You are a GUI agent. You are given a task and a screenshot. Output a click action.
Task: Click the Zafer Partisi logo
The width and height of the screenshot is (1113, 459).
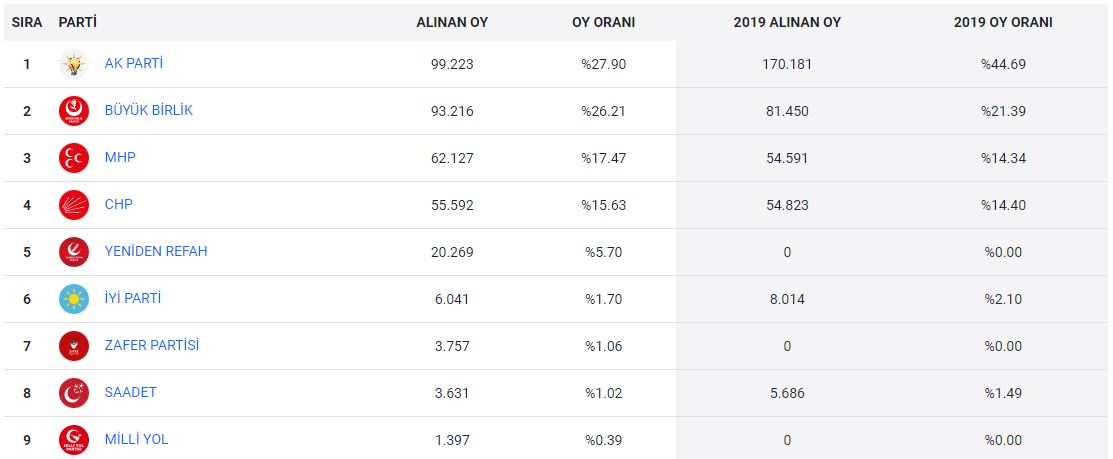[x=74, y=346]
